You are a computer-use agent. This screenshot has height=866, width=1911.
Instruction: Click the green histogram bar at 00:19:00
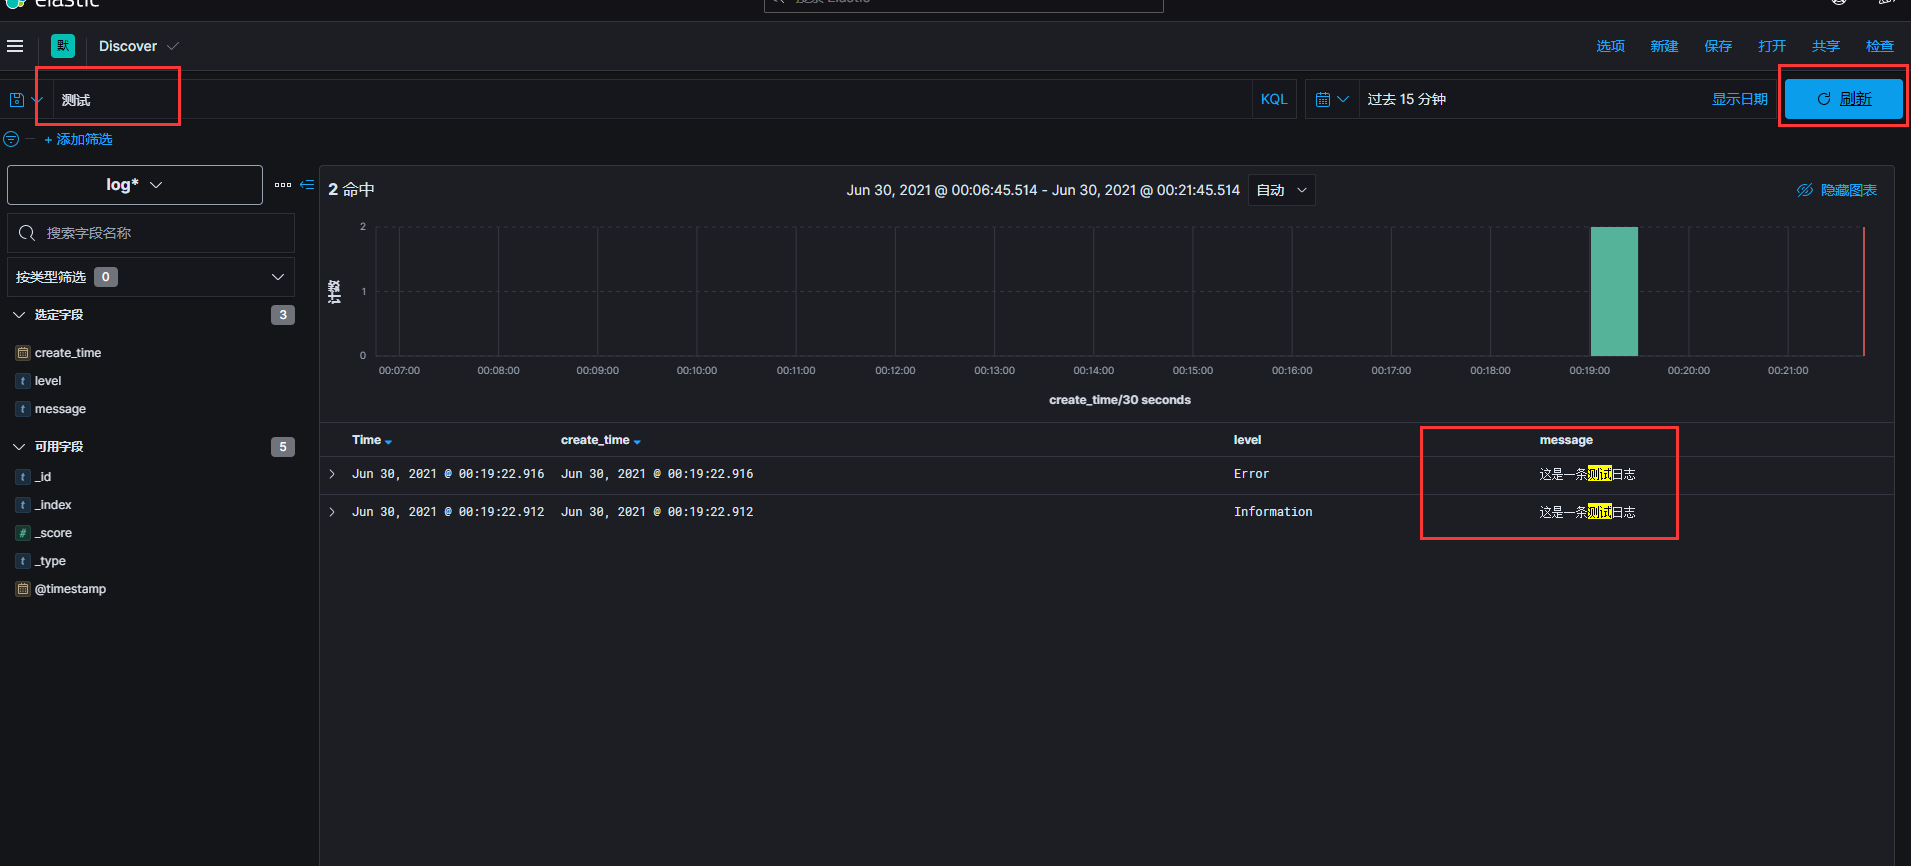pyautogui.click(x=1614, y=291)
